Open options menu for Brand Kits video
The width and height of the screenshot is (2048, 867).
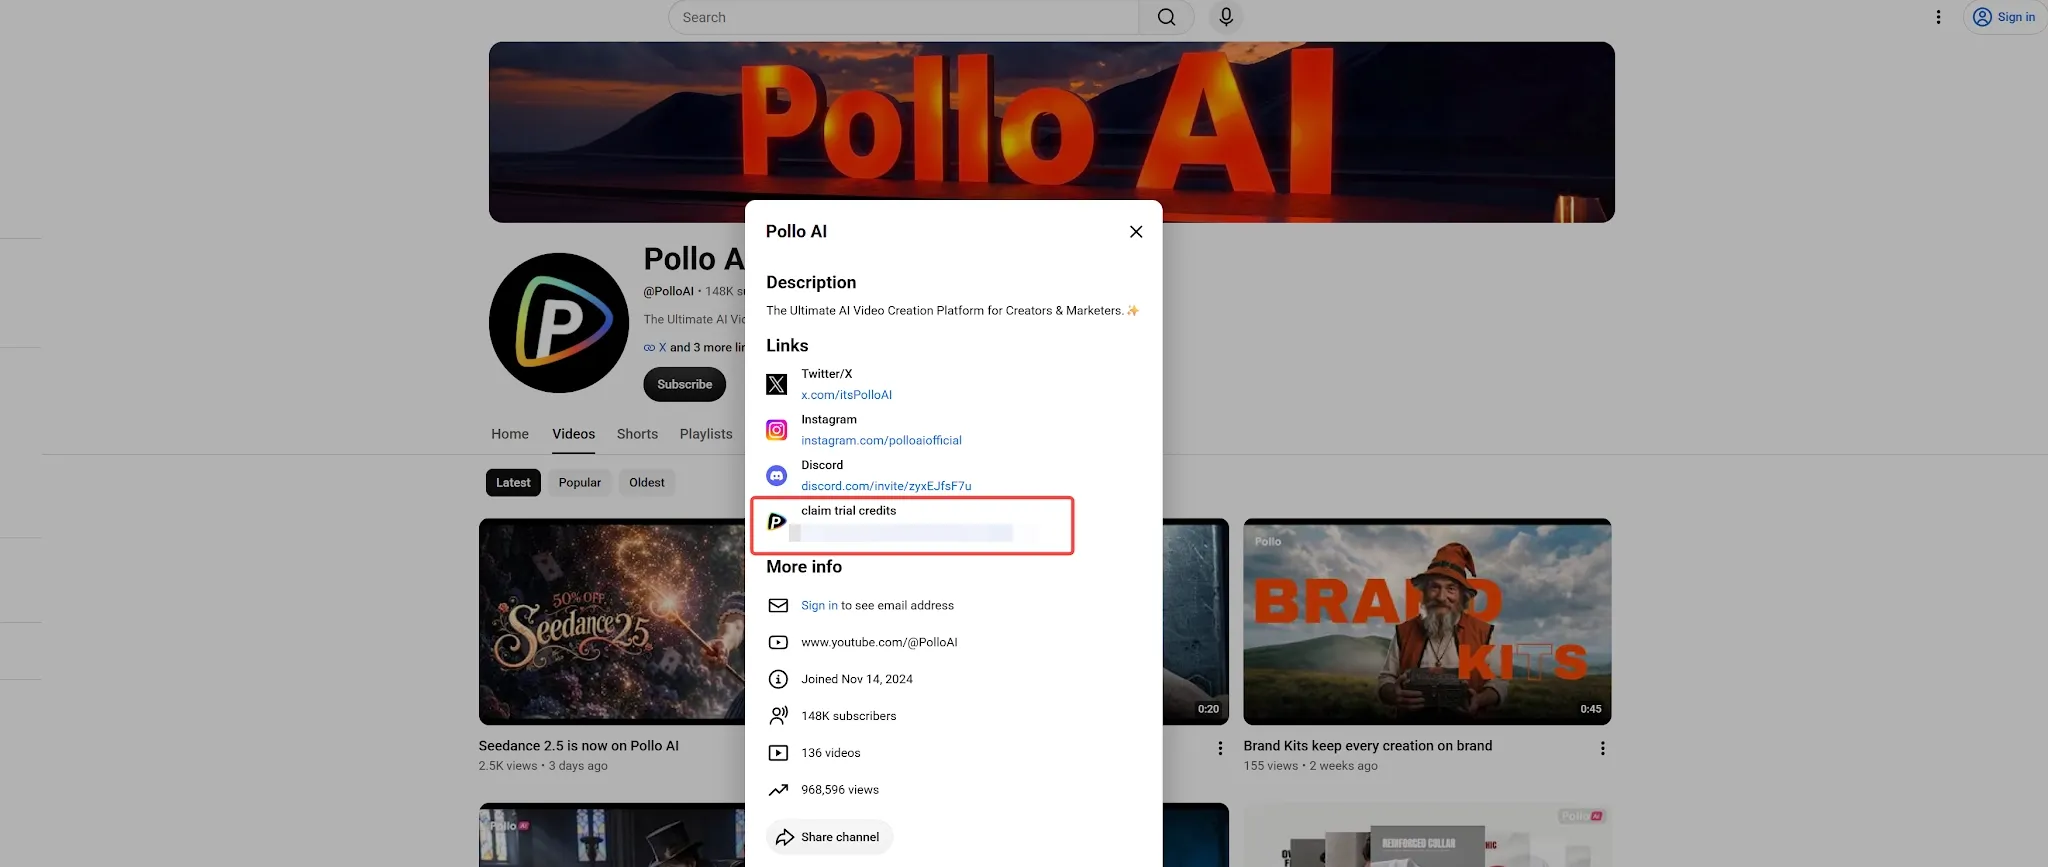tap(1603, 748)
